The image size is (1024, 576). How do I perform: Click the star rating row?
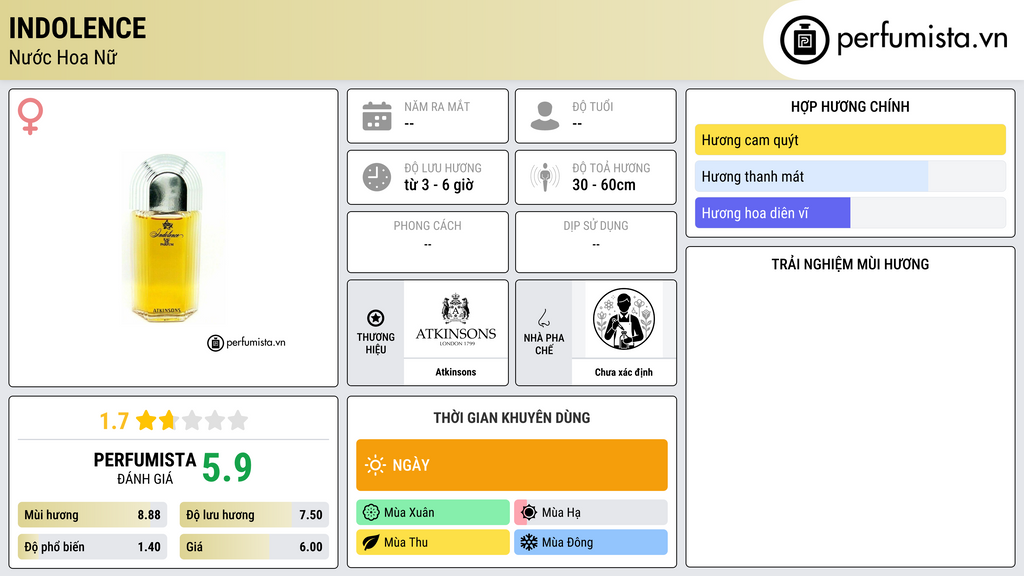point(192,420)
